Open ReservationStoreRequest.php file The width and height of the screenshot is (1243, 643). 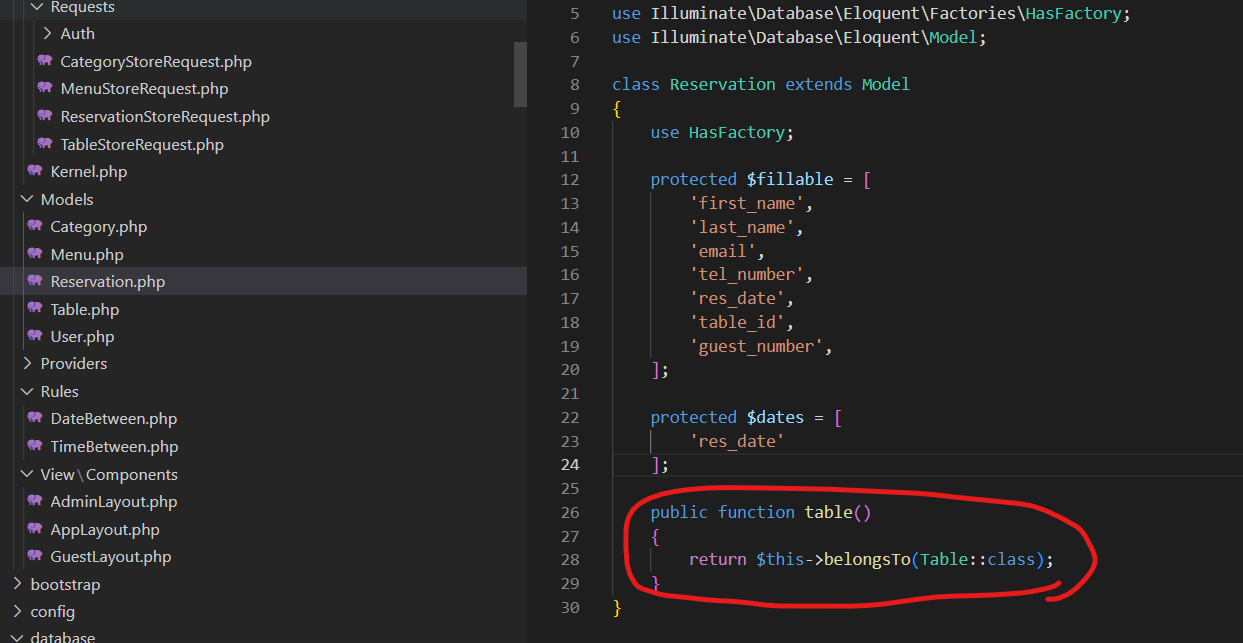165,117
